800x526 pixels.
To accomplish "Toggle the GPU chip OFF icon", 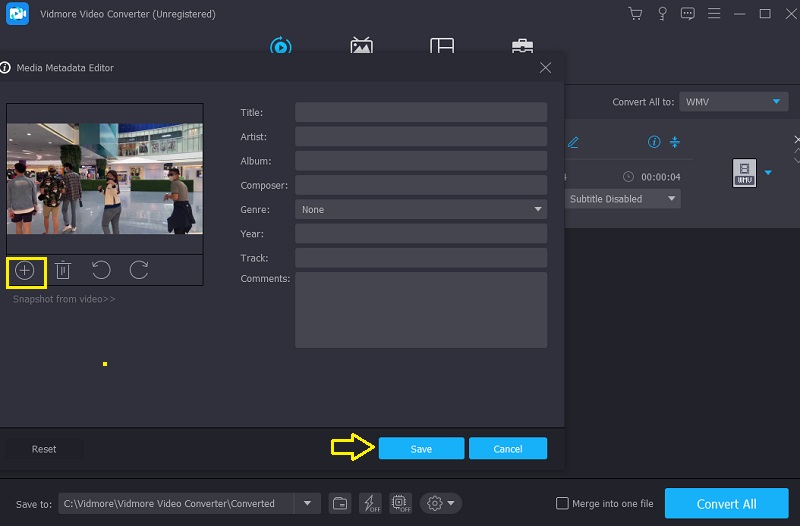I will 400,503.
